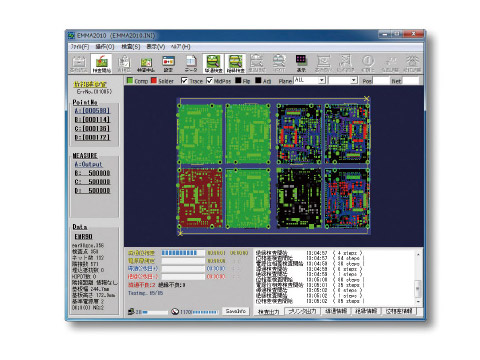Click the A:[000598] point number link
Screen dimensions: 480x360
(92, 111)
